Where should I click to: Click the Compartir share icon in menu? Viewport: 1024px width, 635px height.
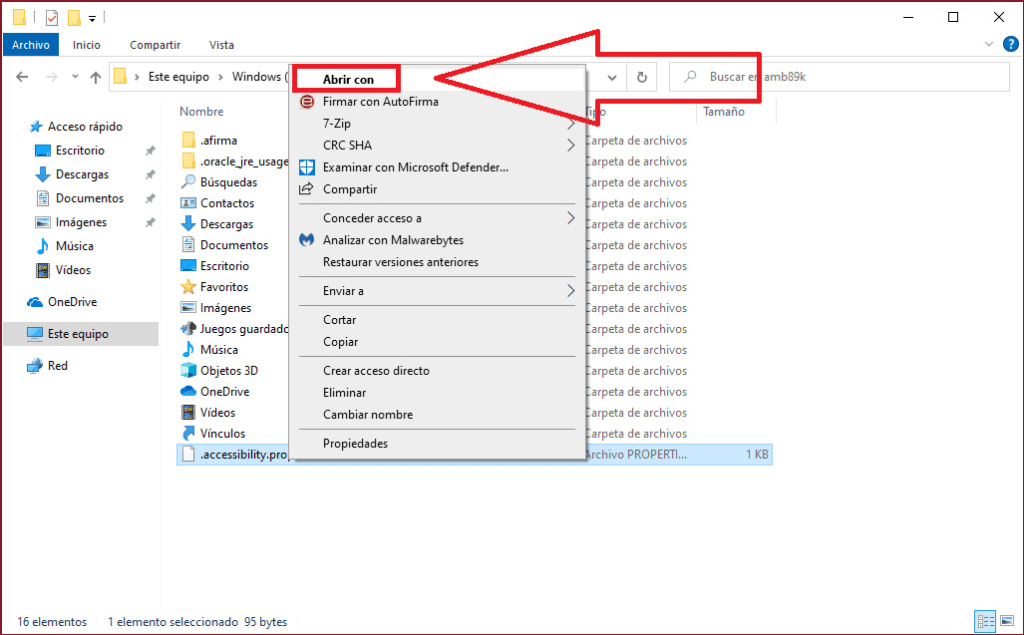pos(307,189)
